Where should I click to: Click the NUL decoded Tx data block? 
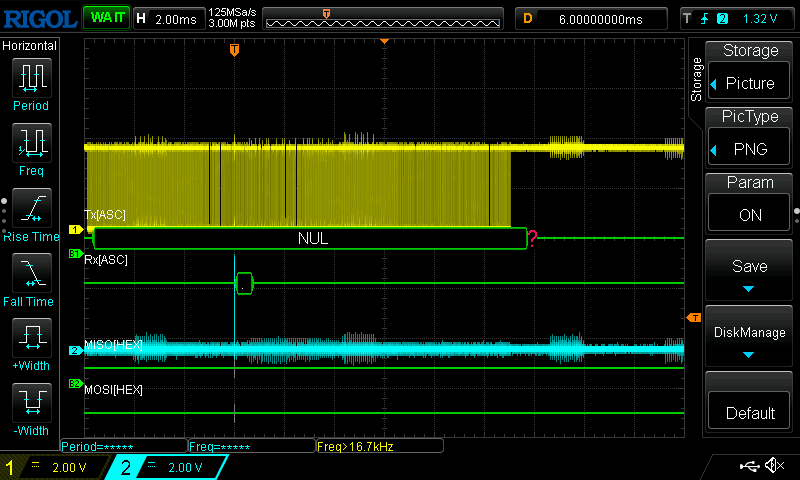(x=311, y=239)
